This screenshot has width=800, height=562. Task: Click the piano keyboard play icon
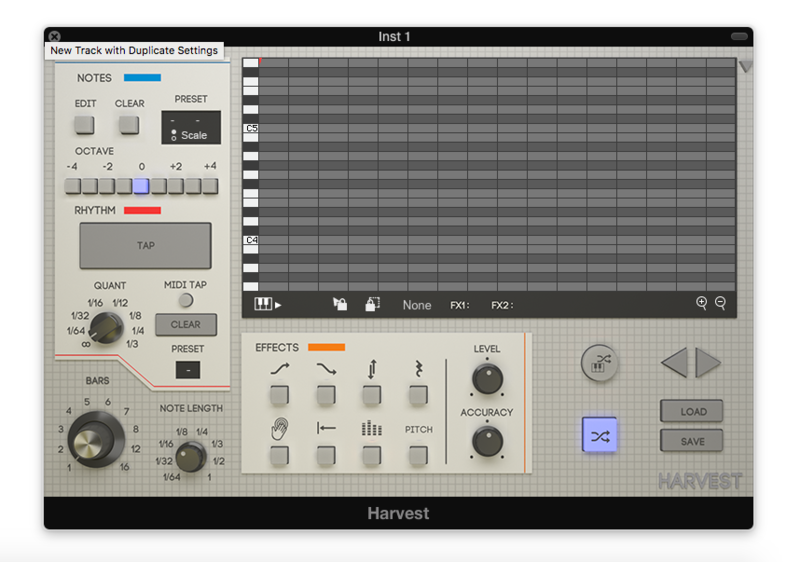click(x=267, y=304)
